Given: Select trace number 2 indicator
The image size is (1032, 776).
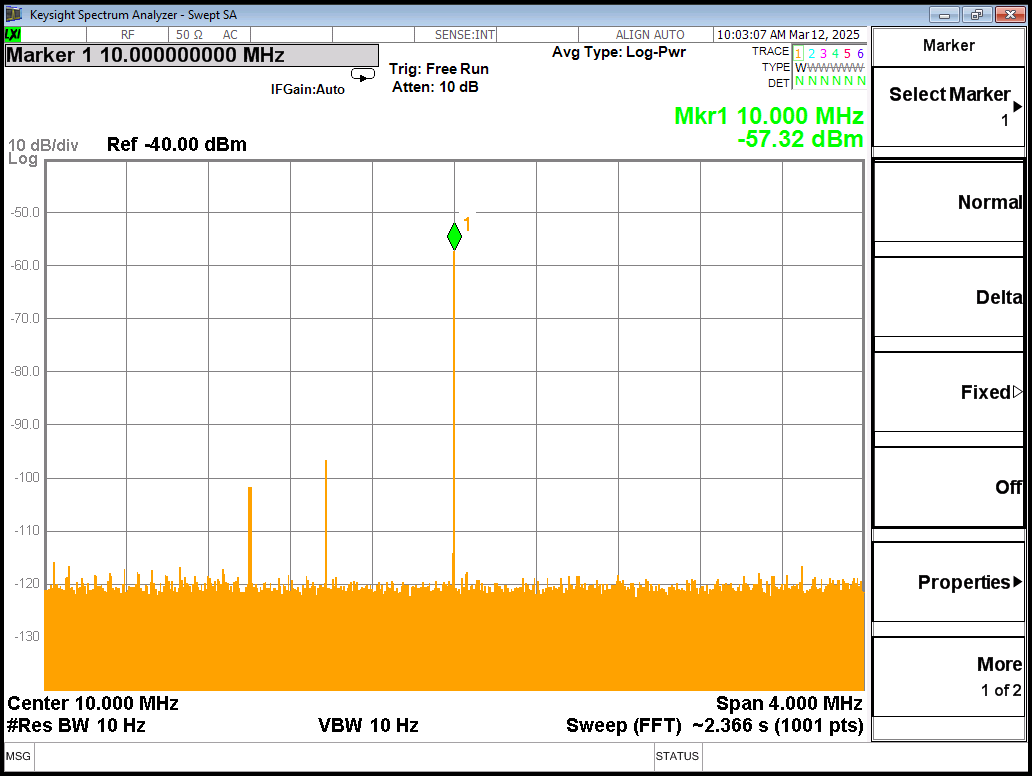Looking at the screenshot, I should pyautogui.click(x=811, y=53).
